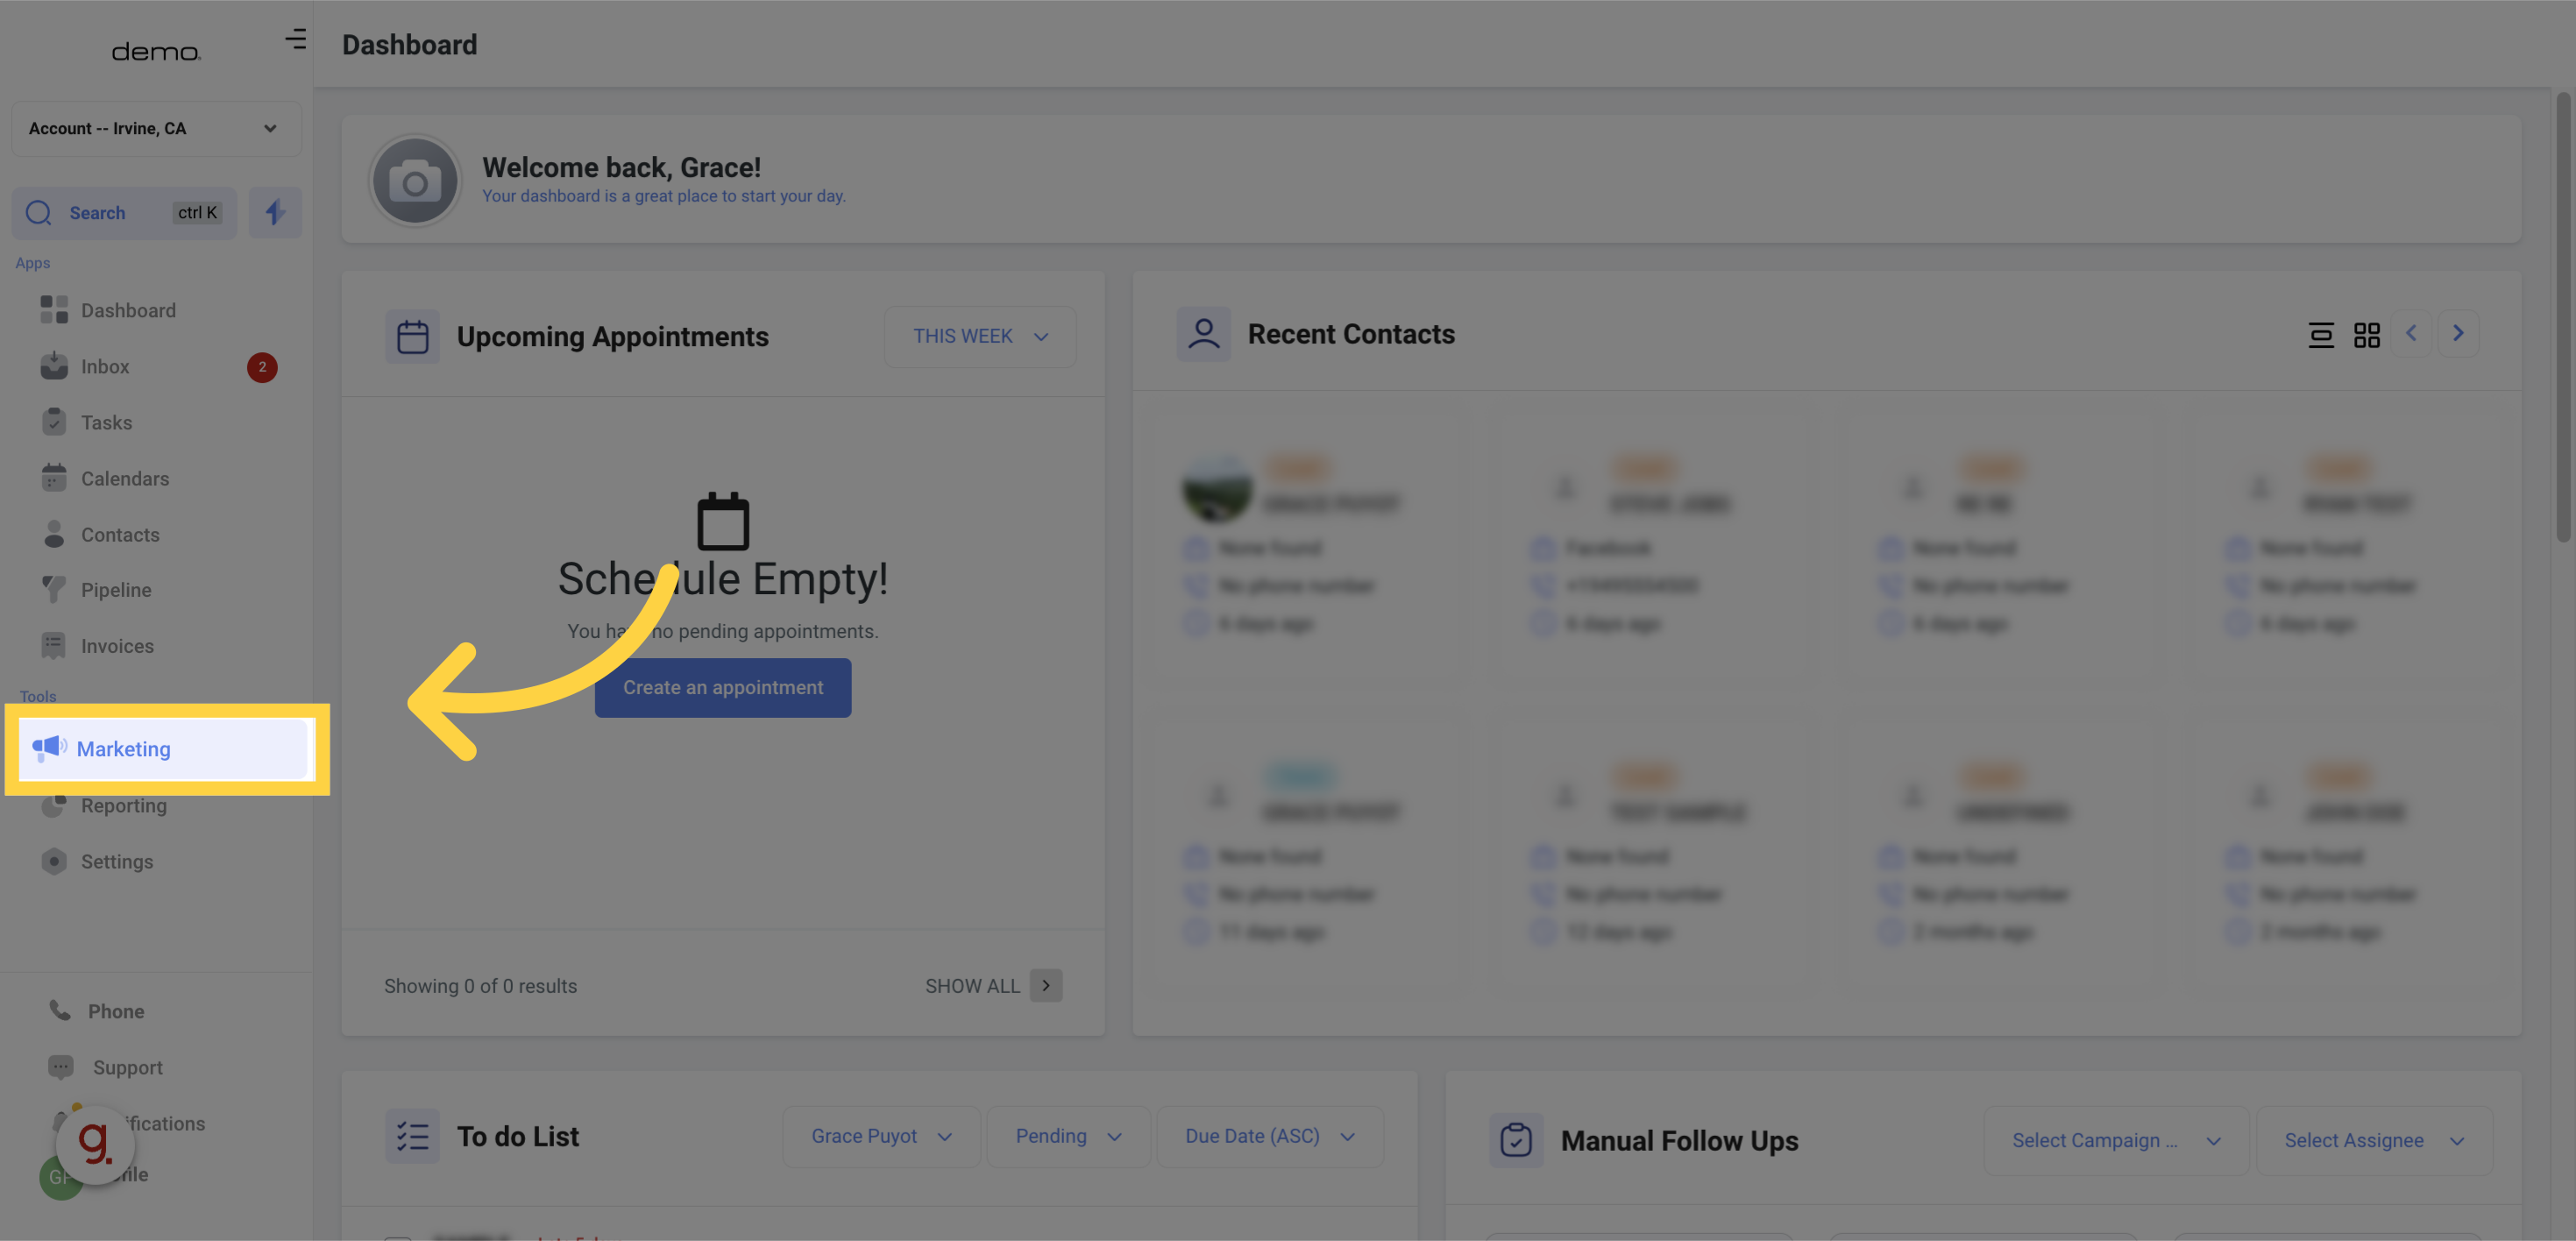The width and height of the screenshot is (2576, 1241).
Task: Open the Select Campaign dropdown
Action: (x=2116, y=1140)
